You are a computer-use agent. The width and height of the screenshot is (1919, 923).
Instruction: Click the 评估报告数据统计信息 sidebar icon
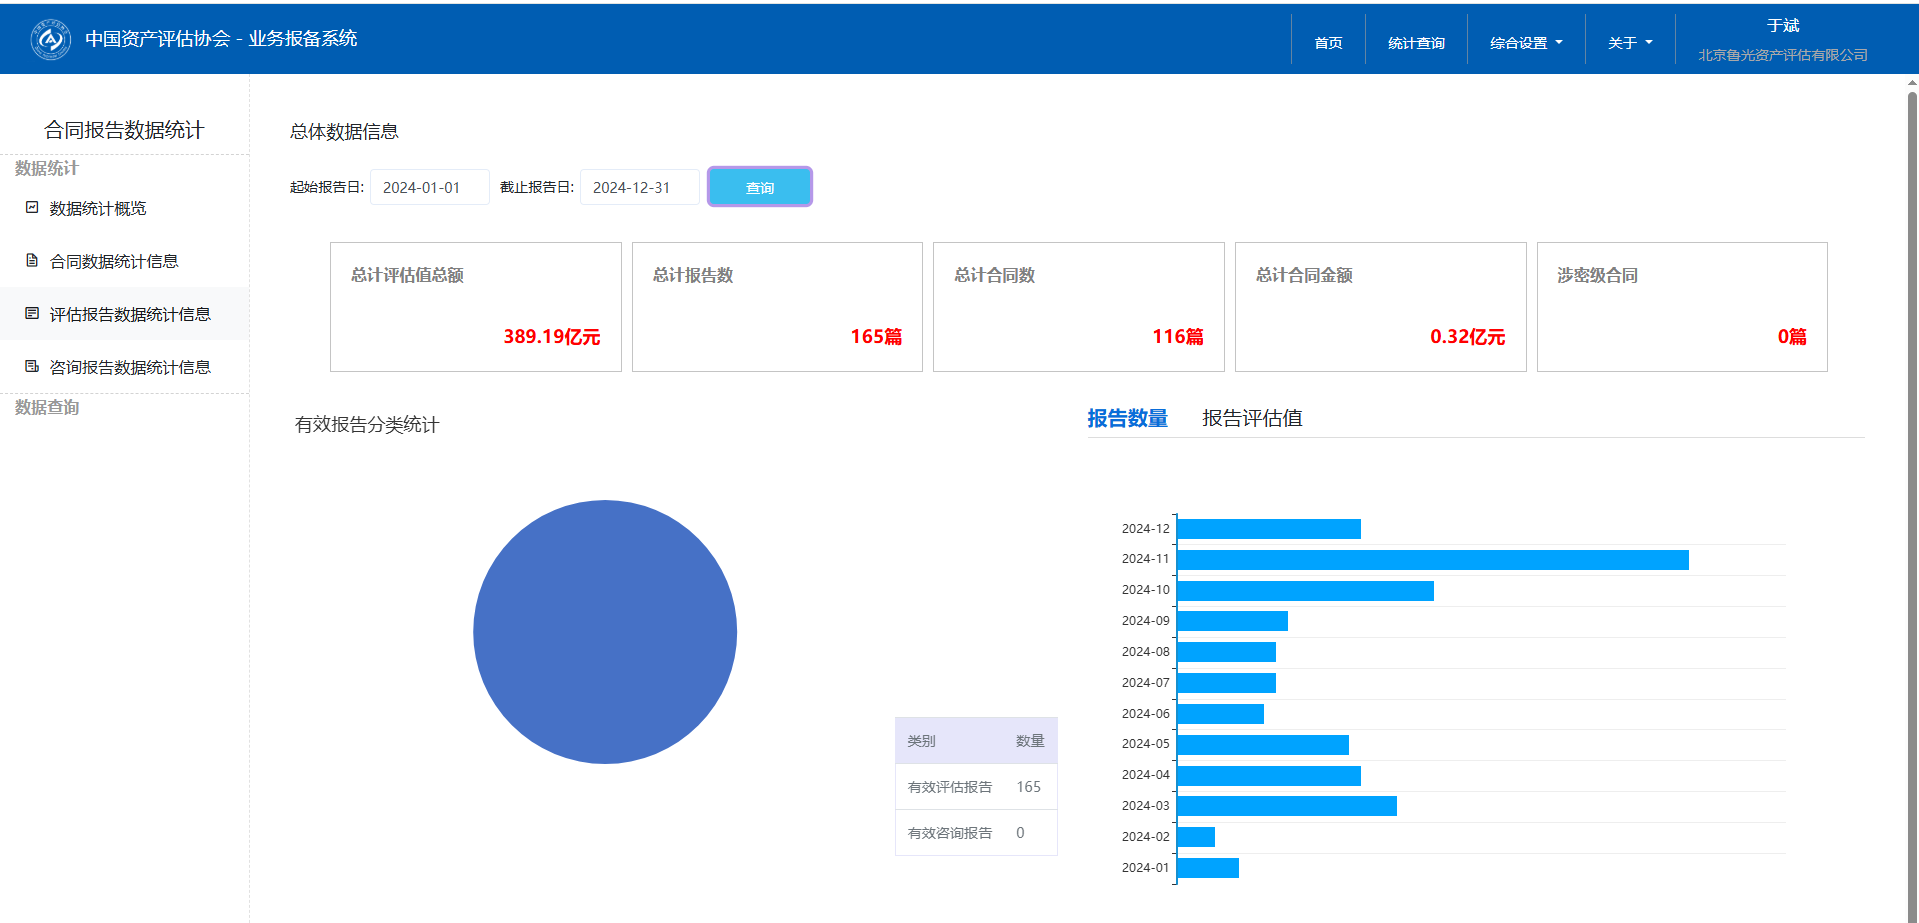[32, 314]
